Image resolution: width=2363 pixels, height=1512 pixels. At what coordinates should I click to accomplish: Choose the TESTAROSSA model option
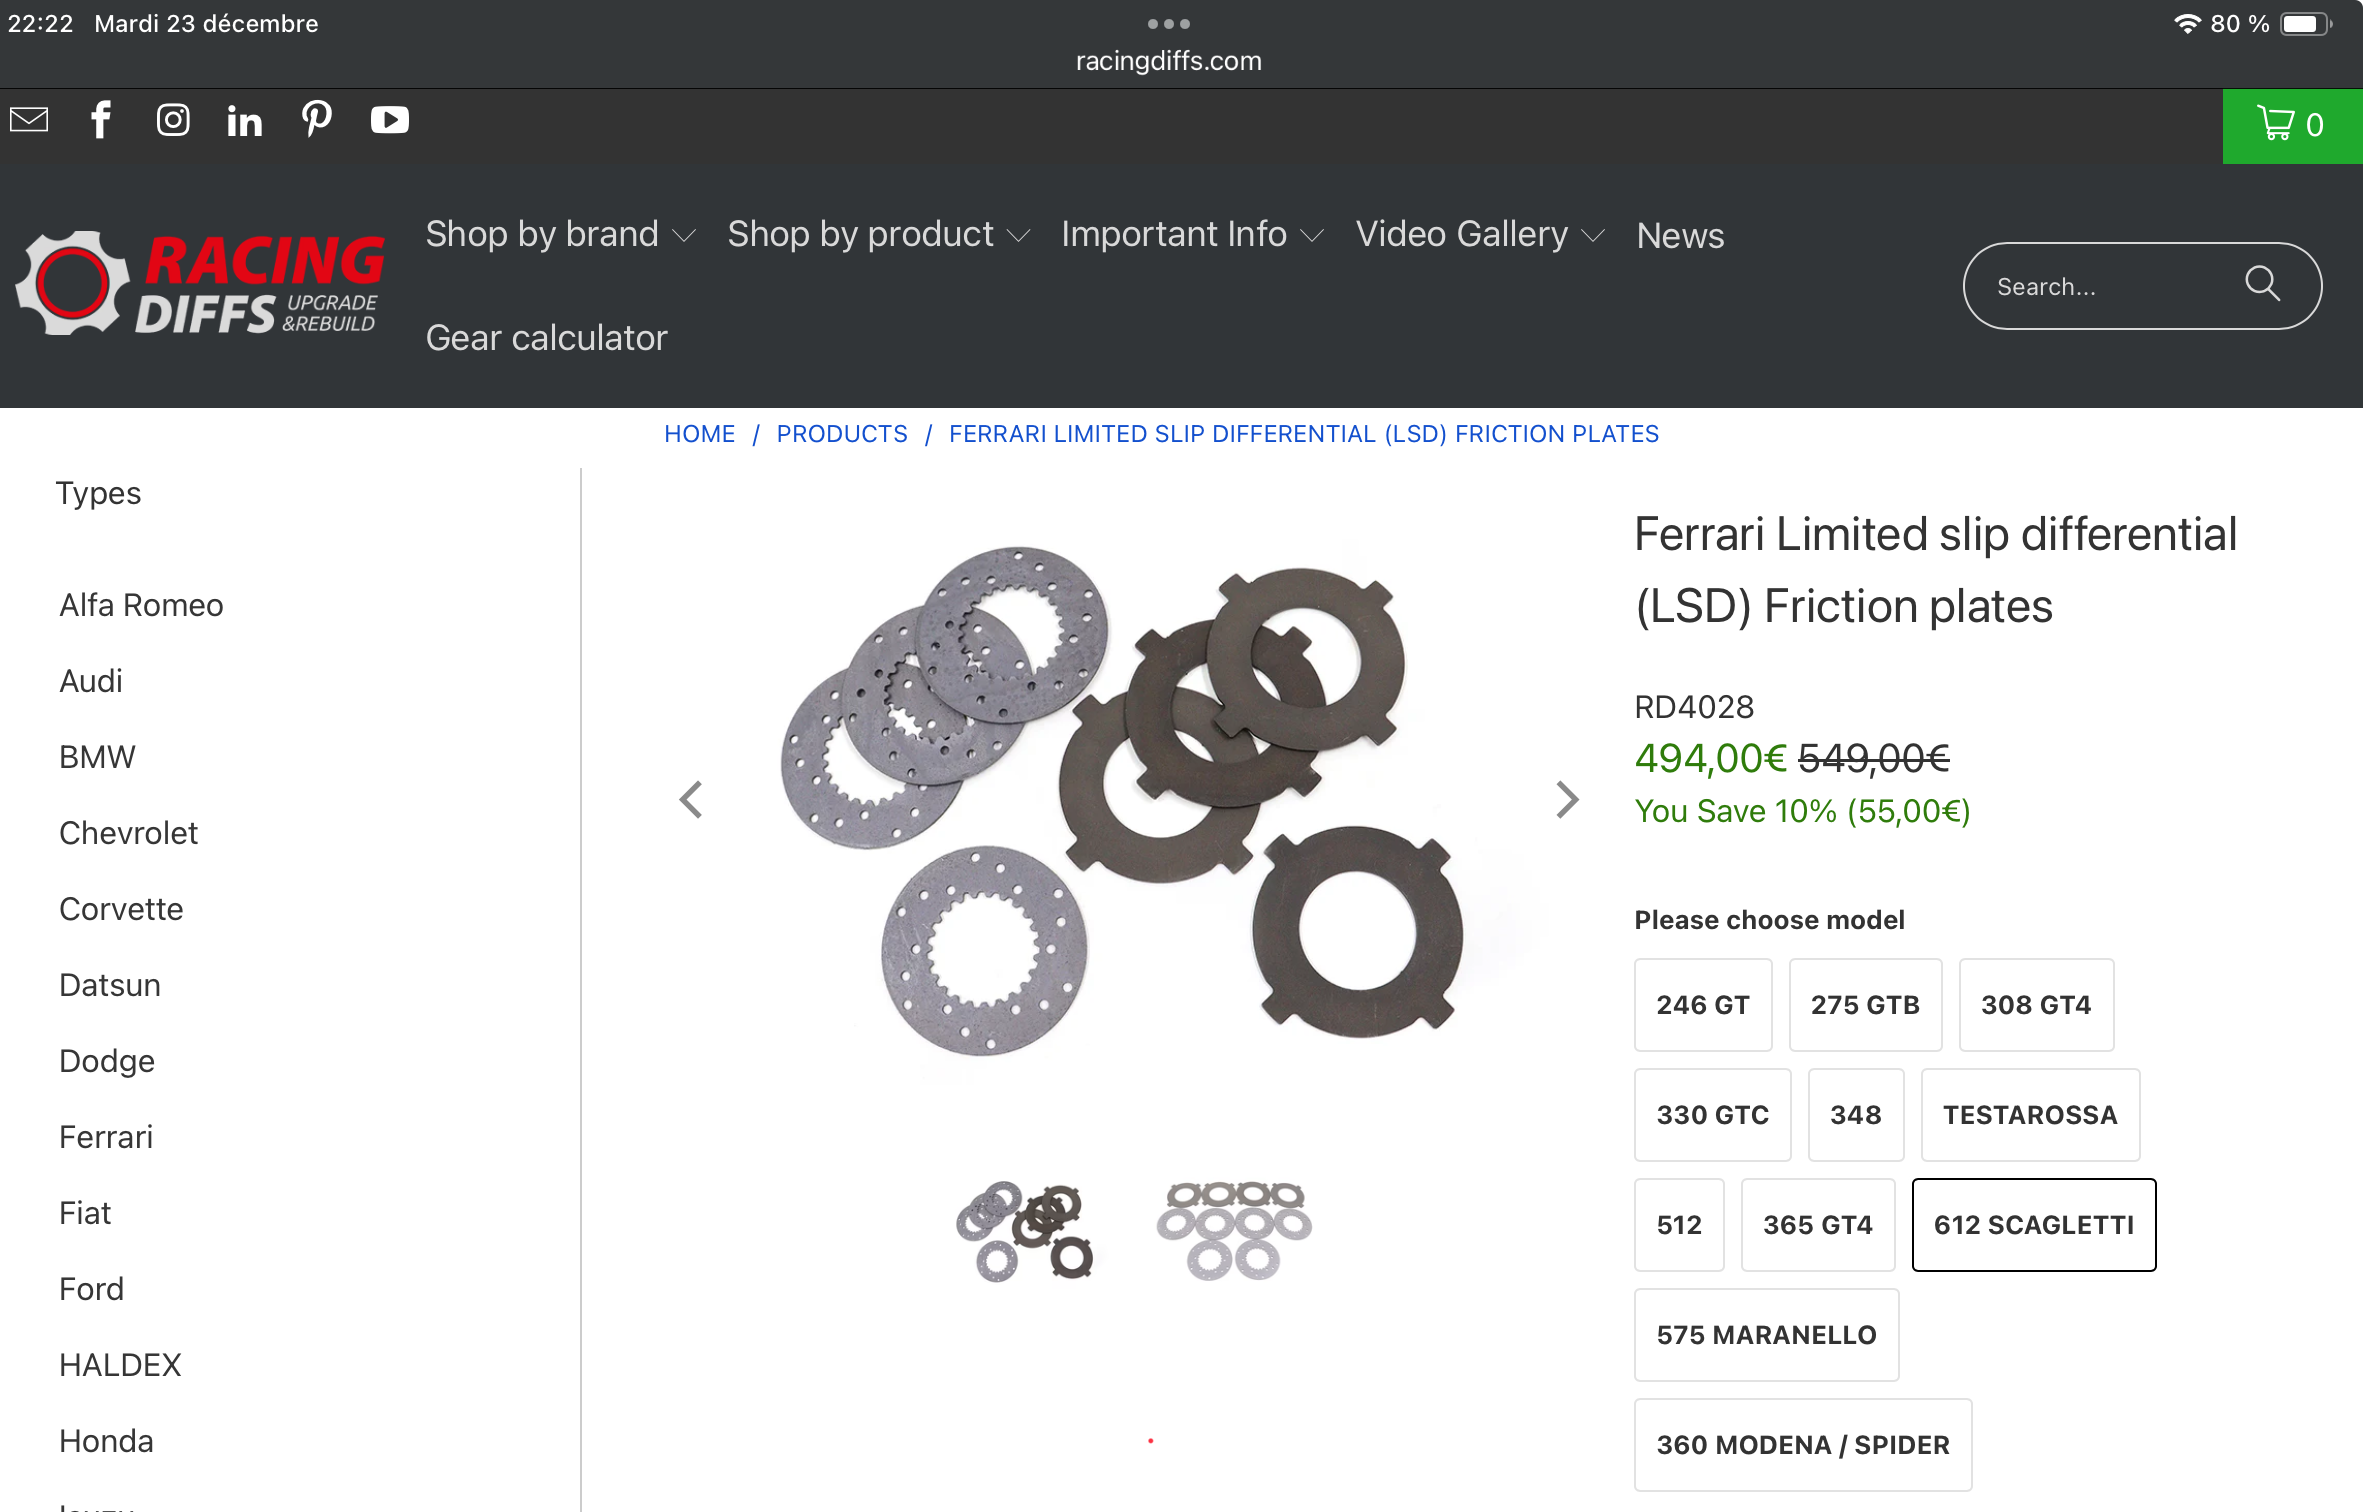click(x=2029, y=1114)
